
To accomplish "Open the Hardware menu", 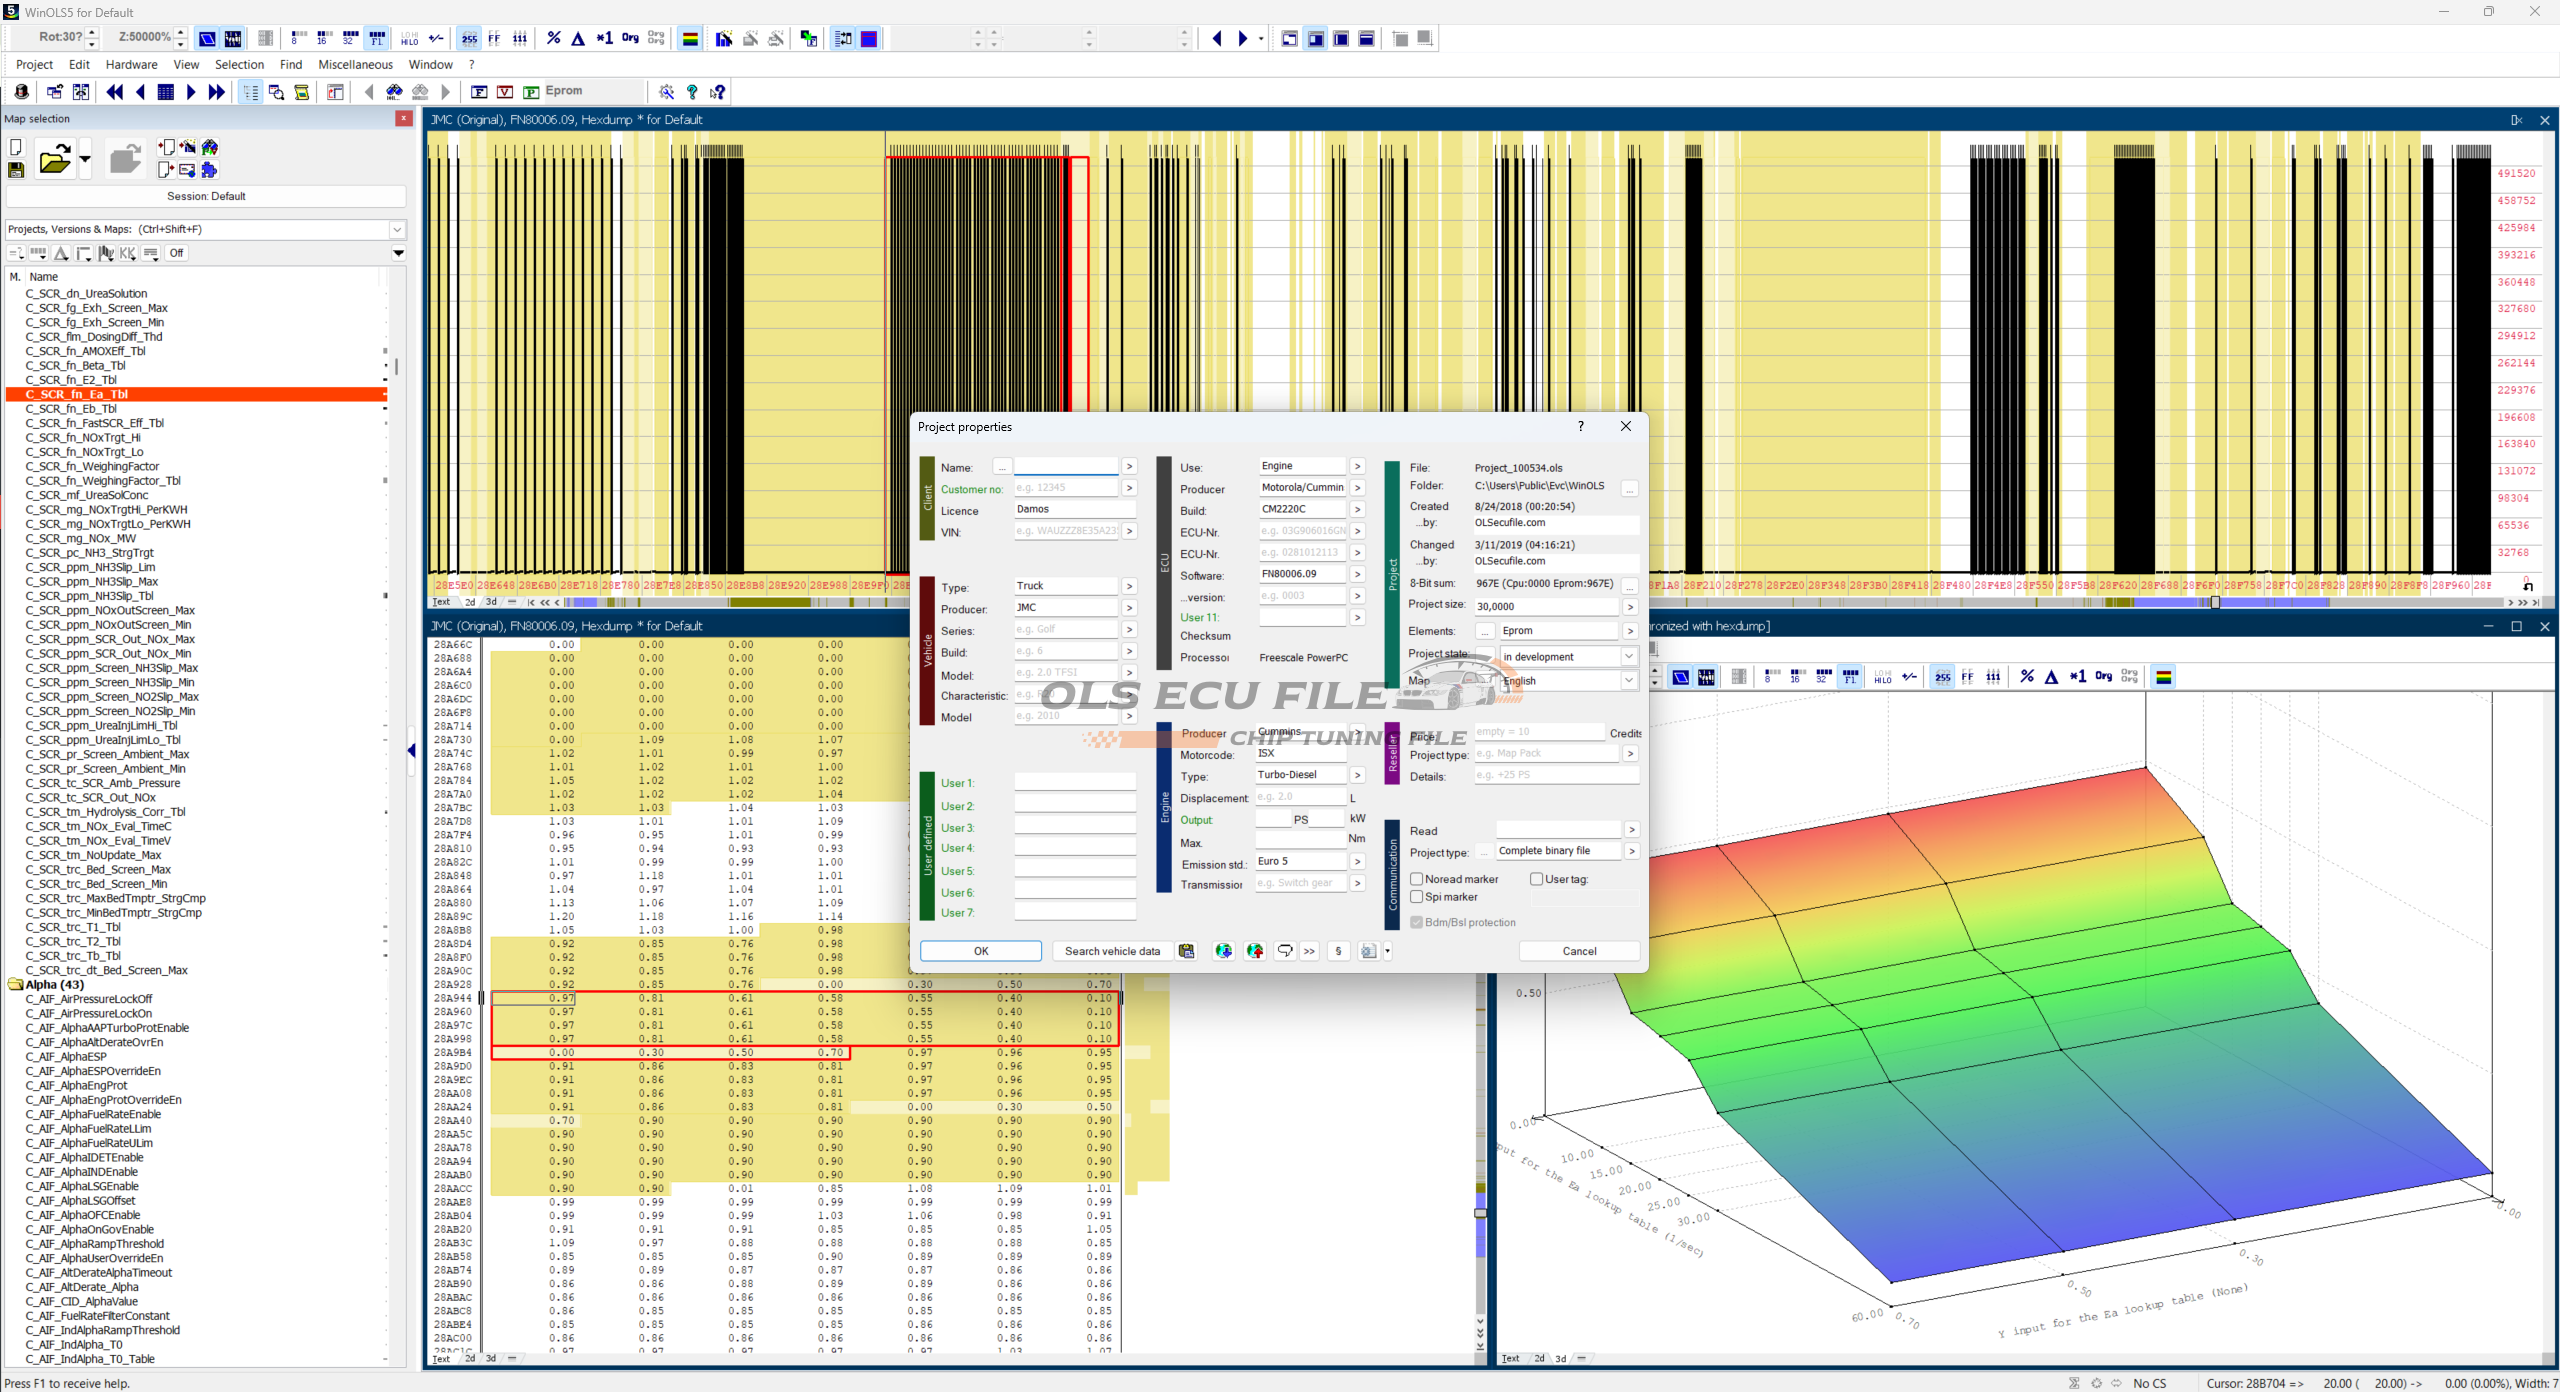I will 131,65.
